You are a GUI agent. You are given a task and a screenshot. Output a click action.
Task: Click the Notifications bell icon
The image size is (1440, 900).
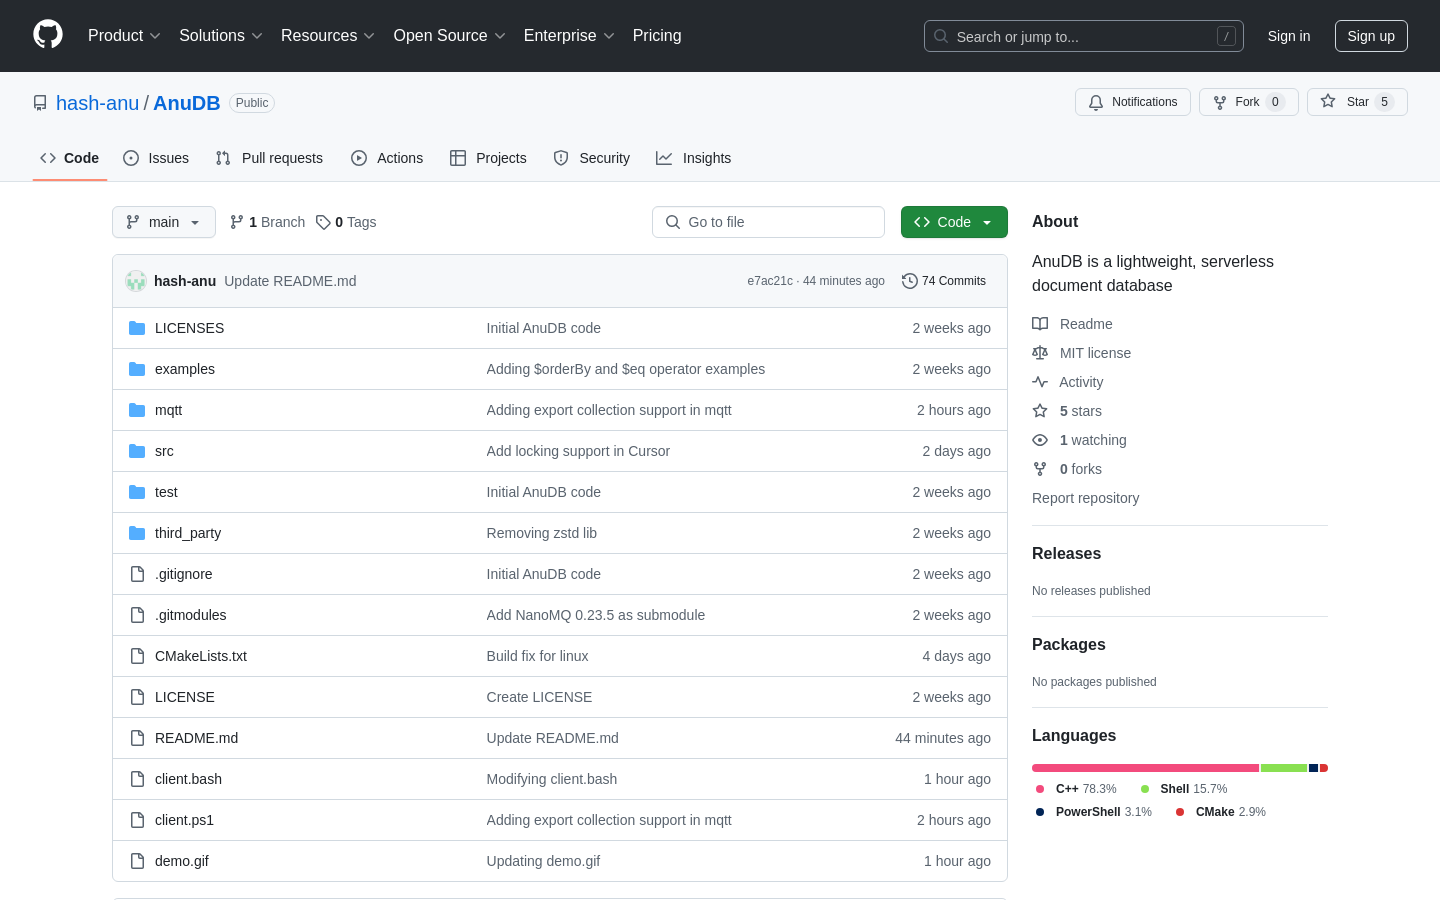(1096, 102)
